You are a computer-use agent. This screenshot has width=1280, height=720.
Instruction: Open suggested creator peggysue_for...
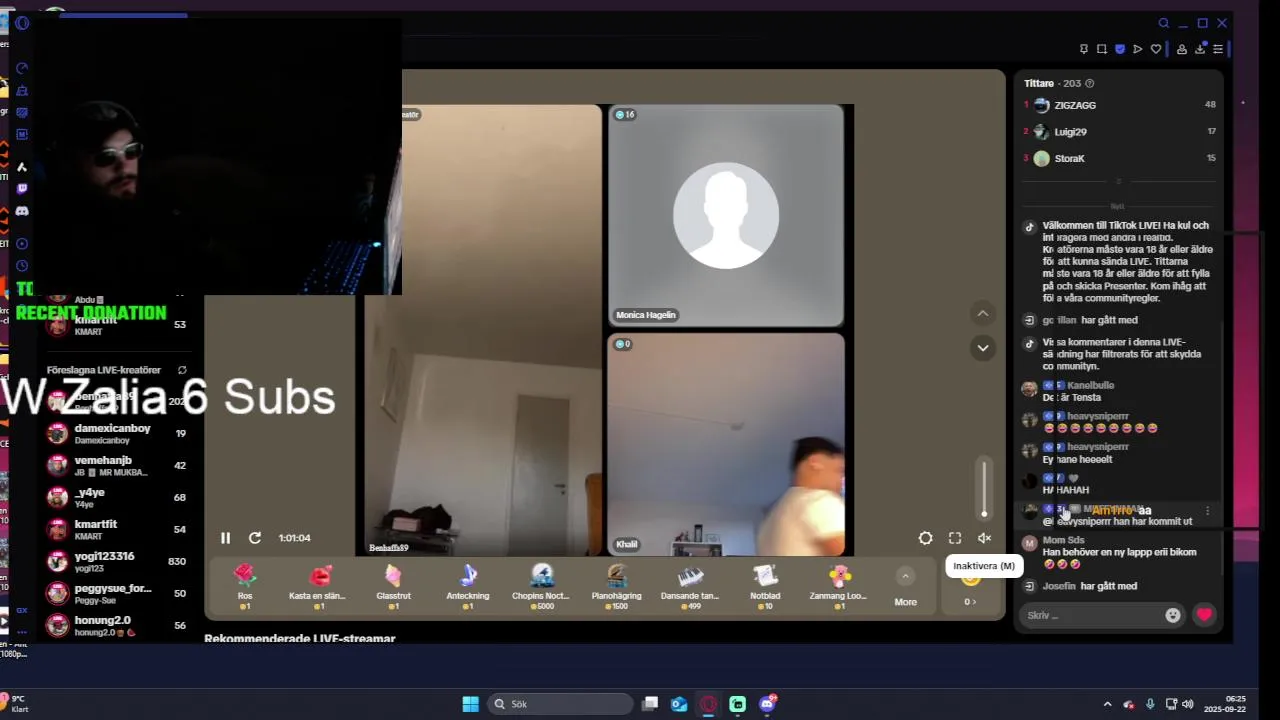[x=116, y=593]
